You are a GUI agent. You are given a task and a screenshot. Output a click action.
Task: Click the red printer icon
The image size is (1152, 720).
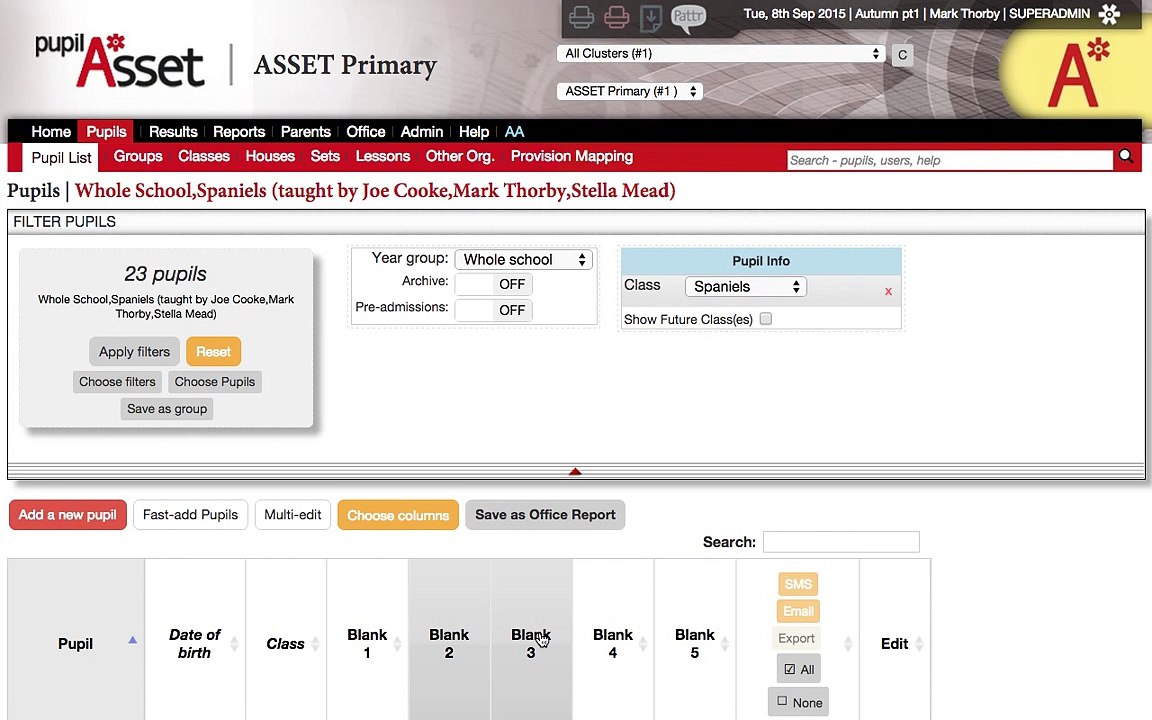(x=616, y=17)
